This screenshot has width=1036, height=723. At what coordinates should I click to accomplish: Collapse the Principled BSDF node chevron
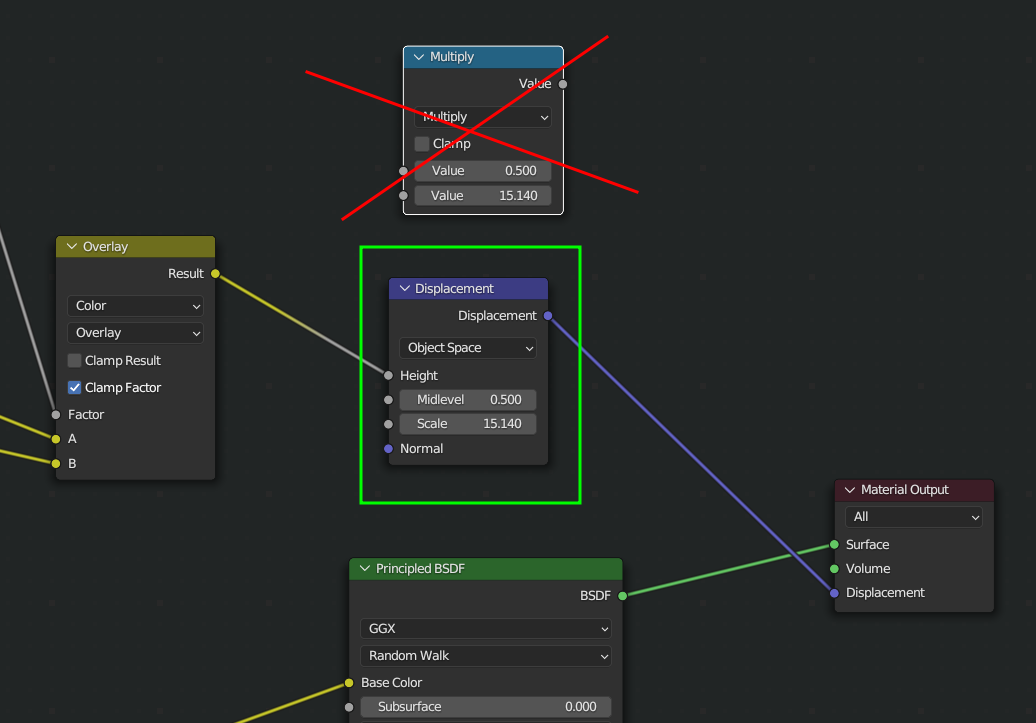coord(365,569)
